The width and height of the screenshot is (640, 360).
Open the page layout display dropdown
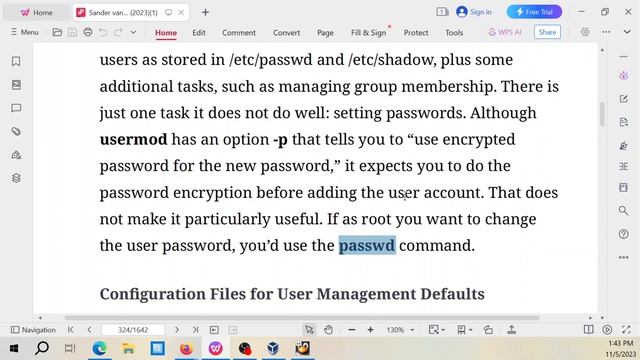463,330
